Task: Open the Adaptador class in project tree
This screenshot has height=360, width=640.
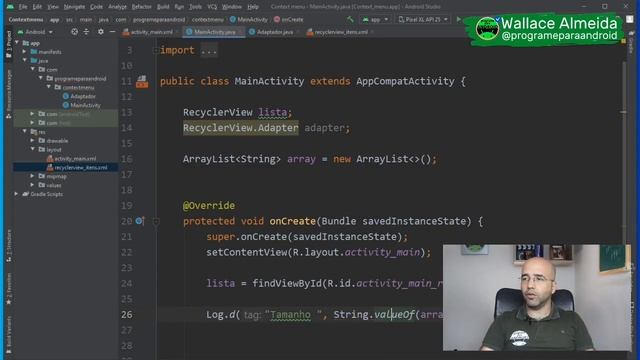Action: (x=79, y=96)
